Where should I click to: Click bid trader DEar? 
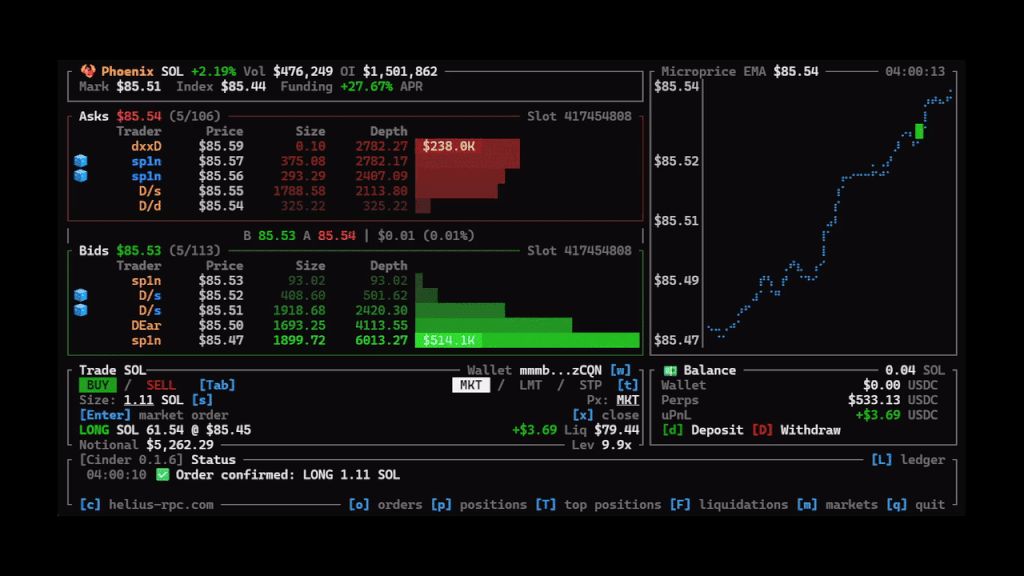146,325
